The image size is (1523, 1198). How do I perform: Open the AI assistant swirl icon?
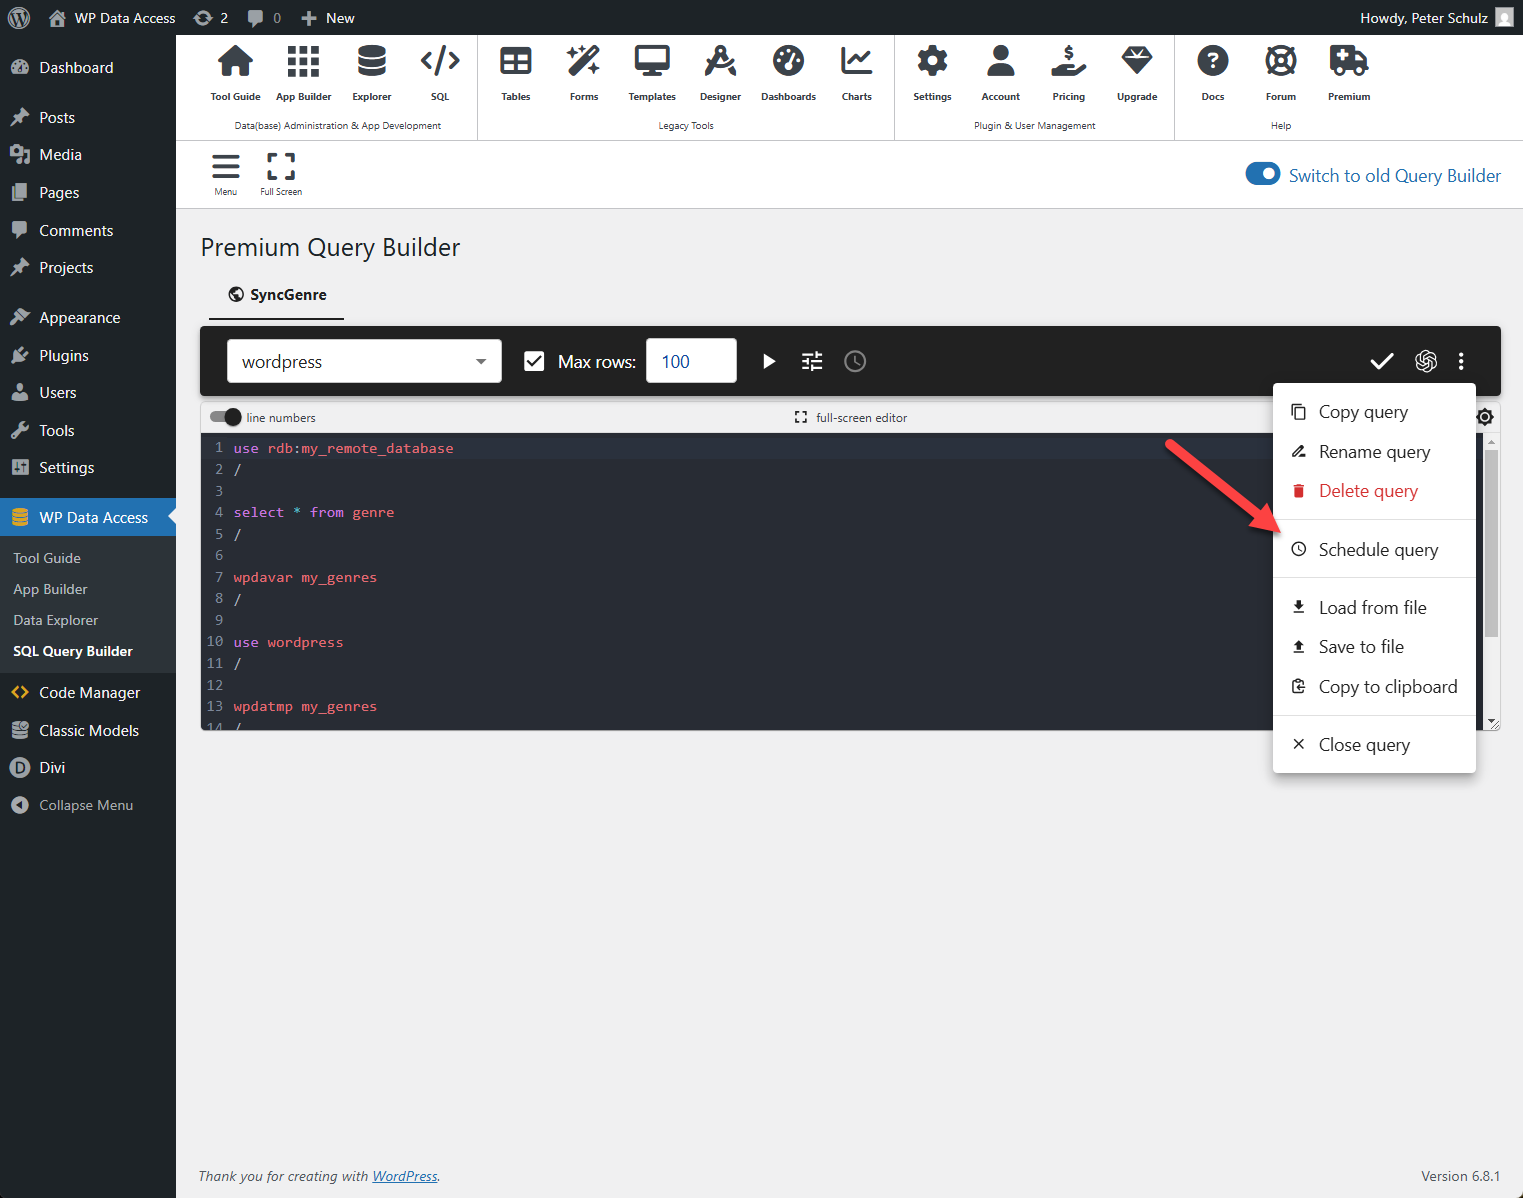point(1426,361)
